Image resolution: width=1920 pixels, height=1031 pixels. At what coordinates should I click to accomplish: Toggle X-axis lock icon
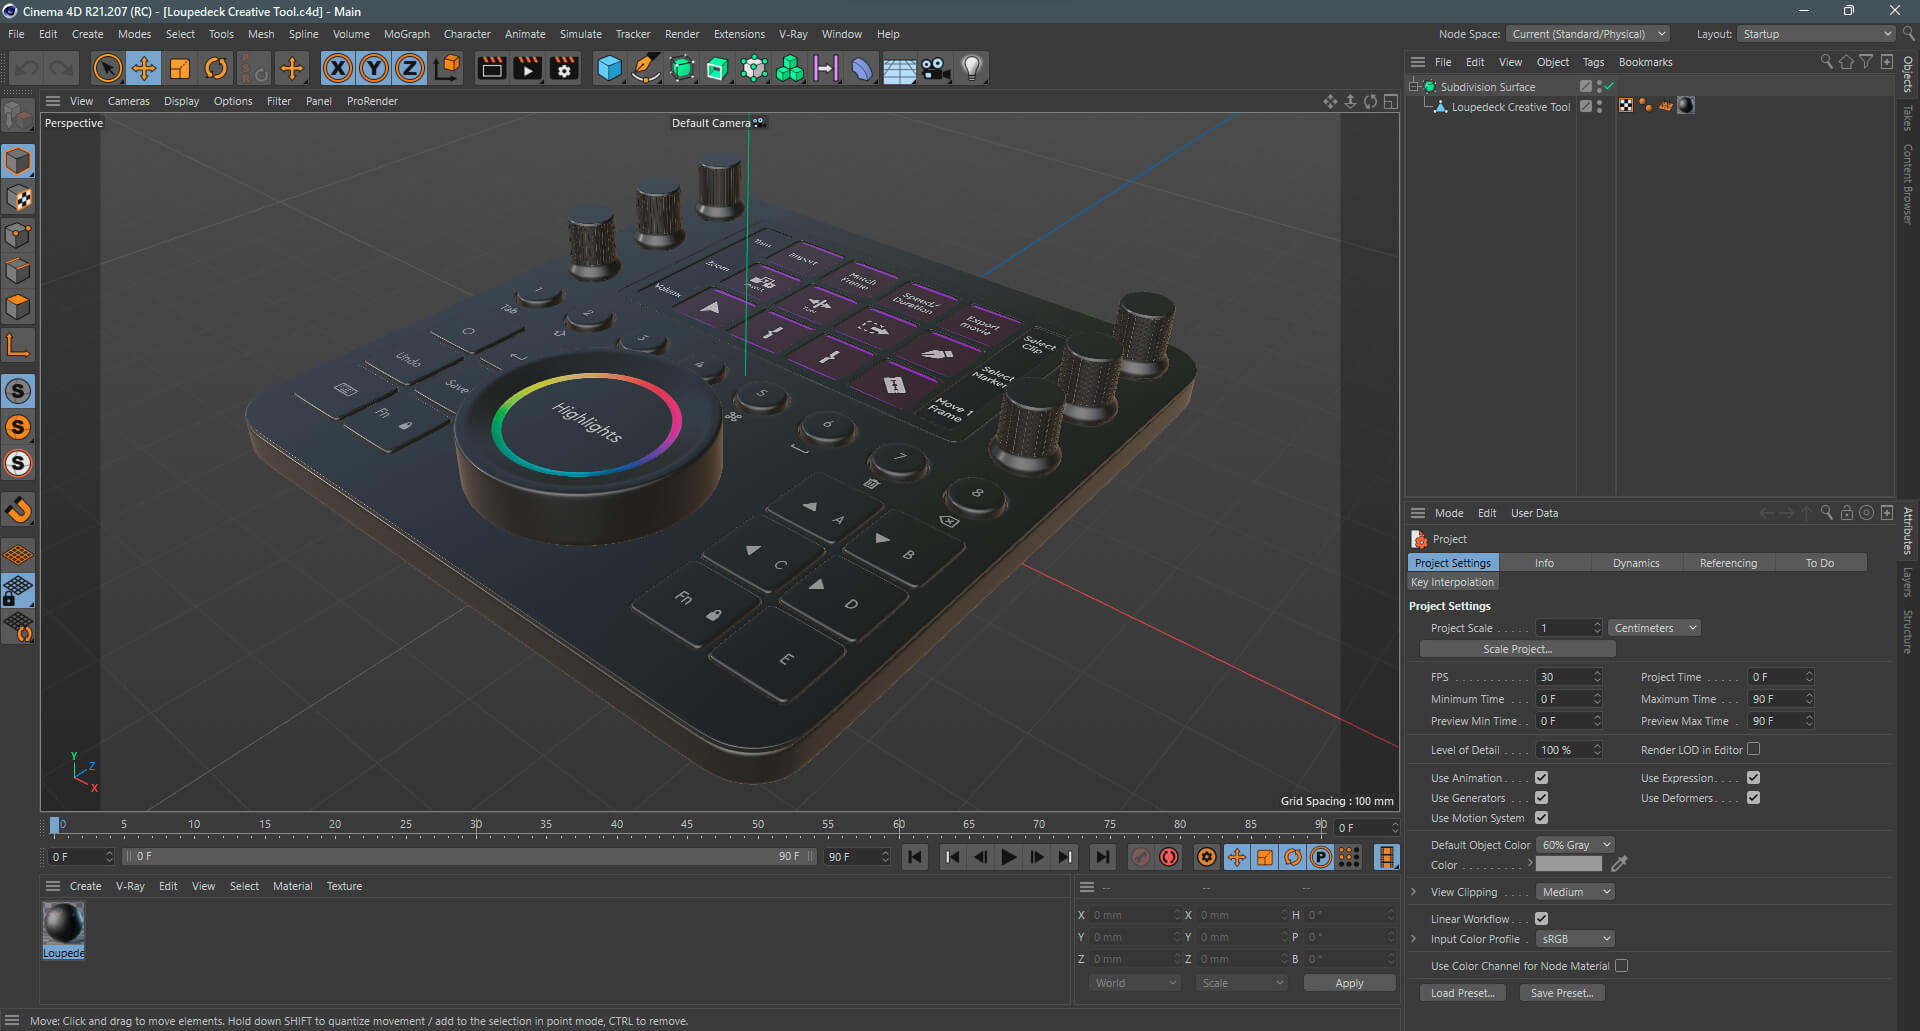338,68
